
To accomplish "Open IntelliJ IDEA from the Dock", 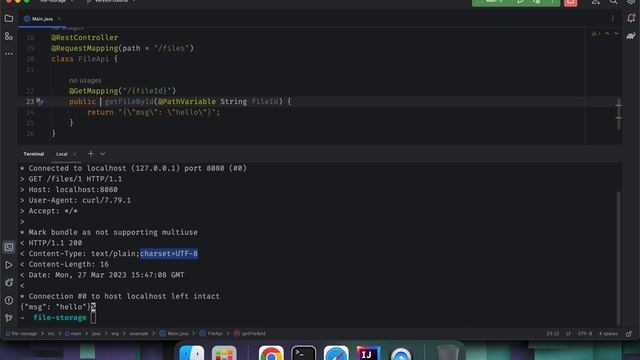I will pos(368,353).
